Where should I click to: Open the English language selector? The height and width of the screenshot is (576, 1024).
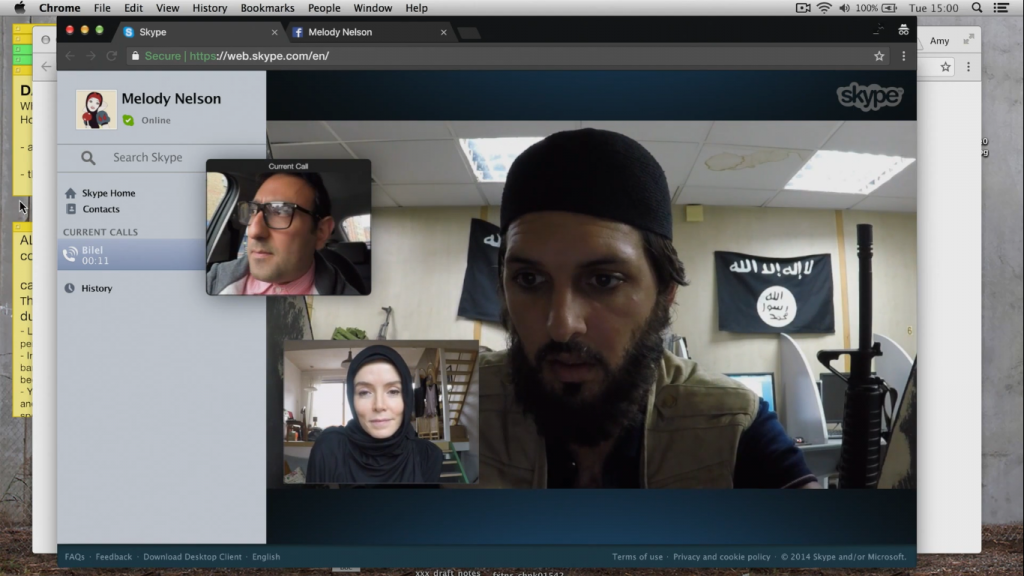click(x=266, y=557)
